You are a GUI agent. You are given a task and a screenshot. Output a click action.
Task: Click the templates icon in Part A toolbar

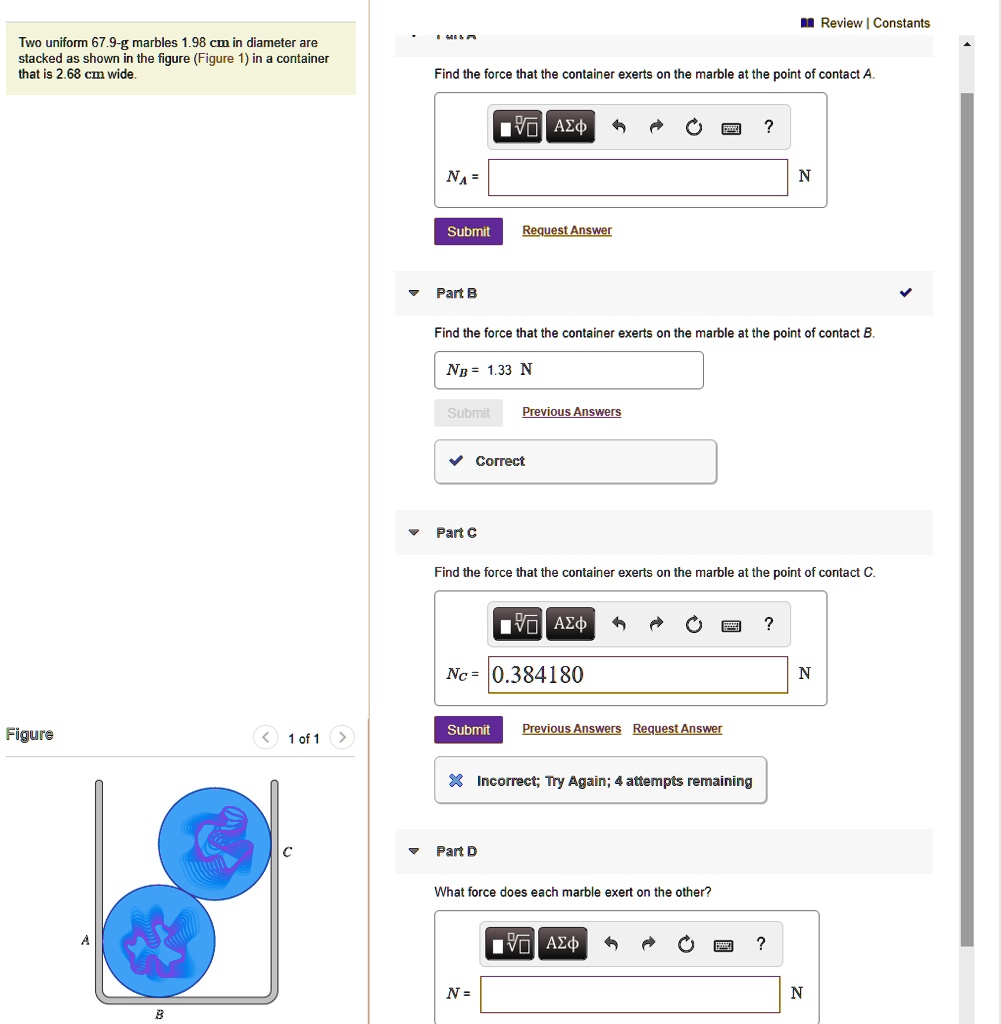coord(517,127)
